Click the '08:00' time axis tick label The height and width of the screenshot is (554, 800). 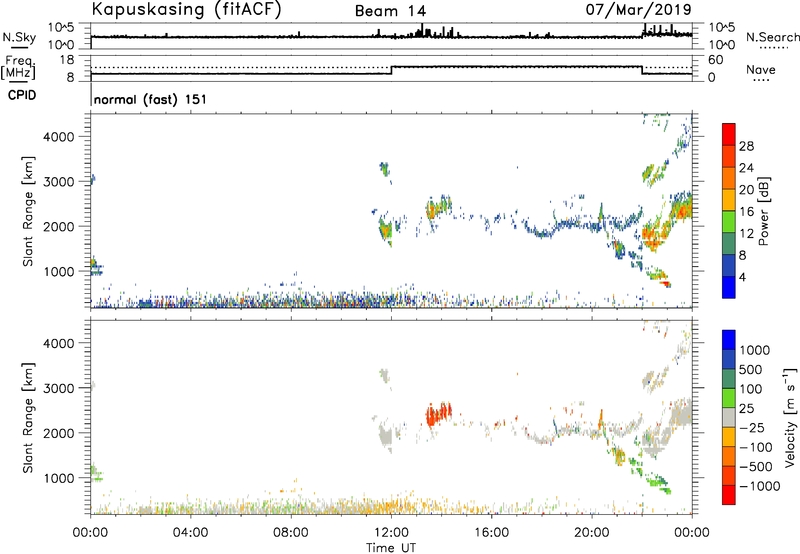[291, 533]
